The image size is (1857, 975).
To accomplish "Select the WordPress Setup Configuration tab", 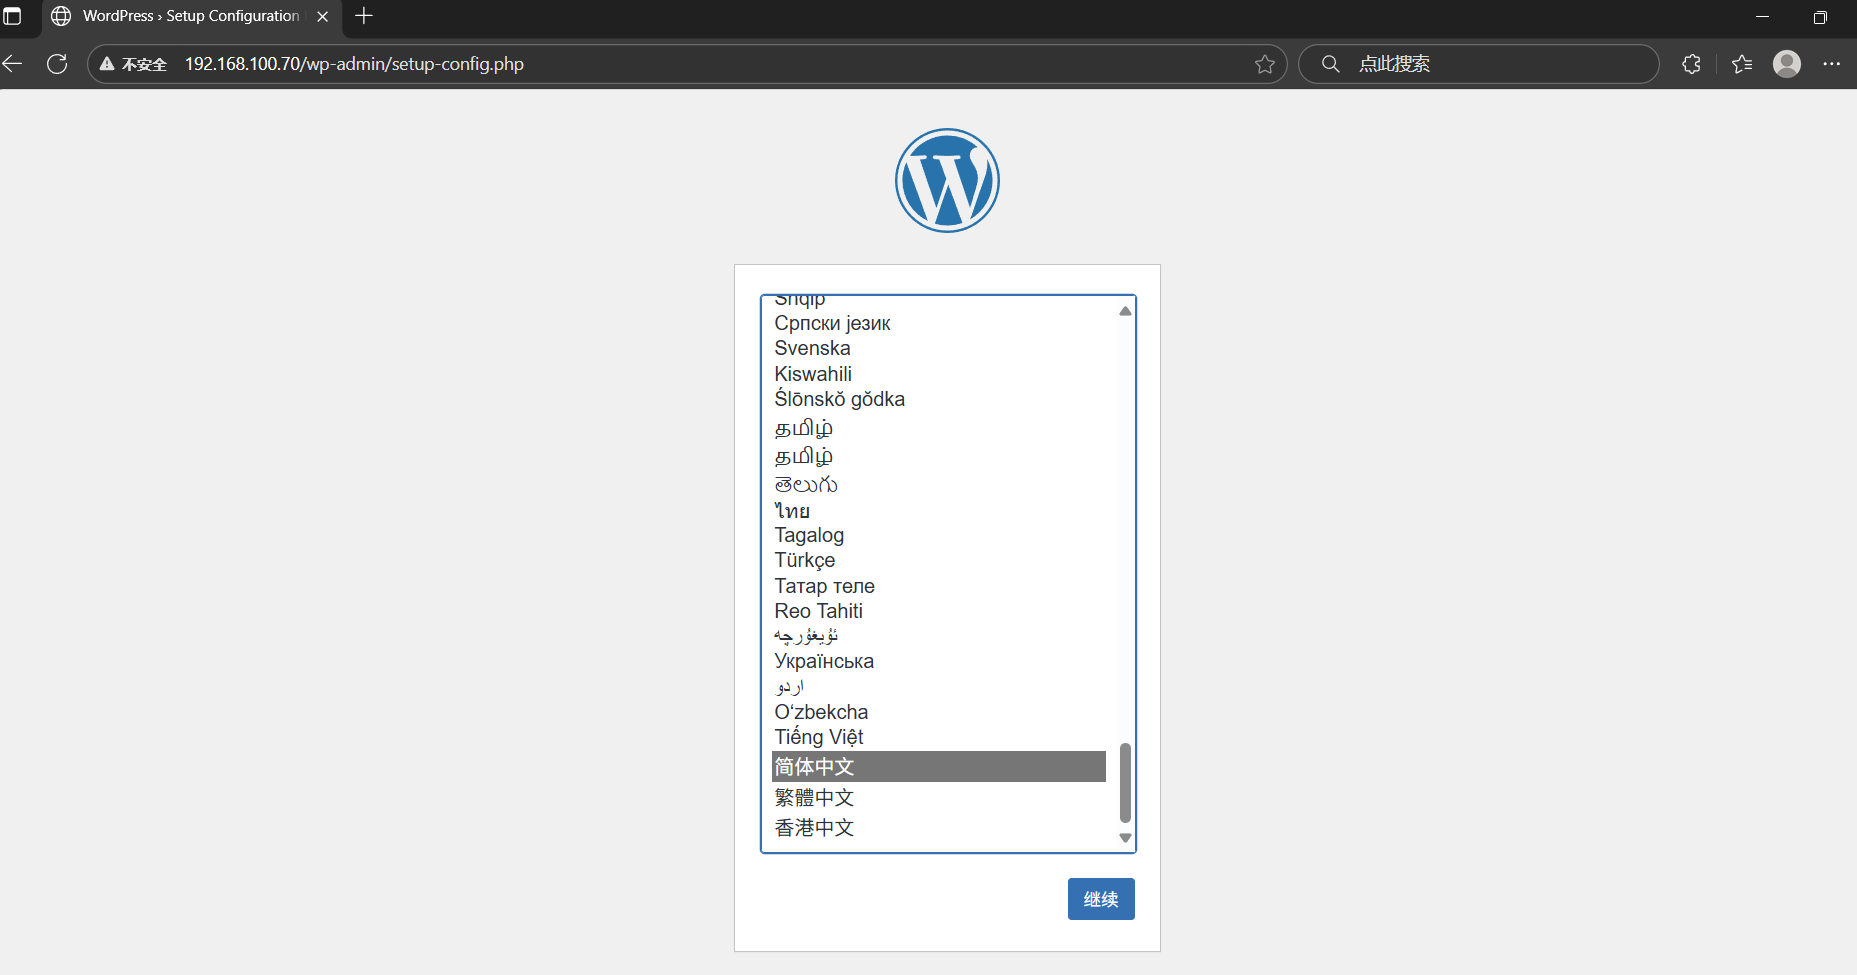I will [190, 16].
